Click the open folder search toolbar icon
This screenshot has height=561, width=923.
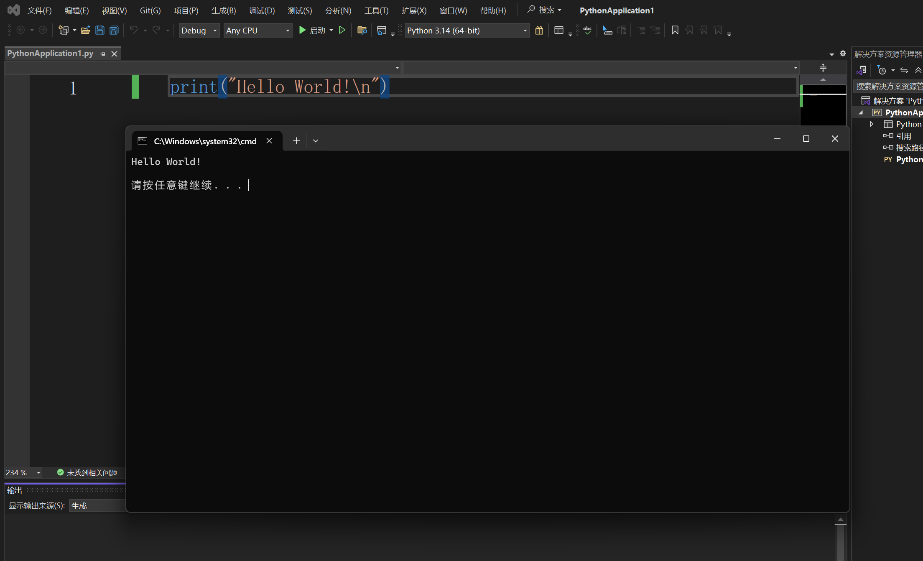point(362,30)
